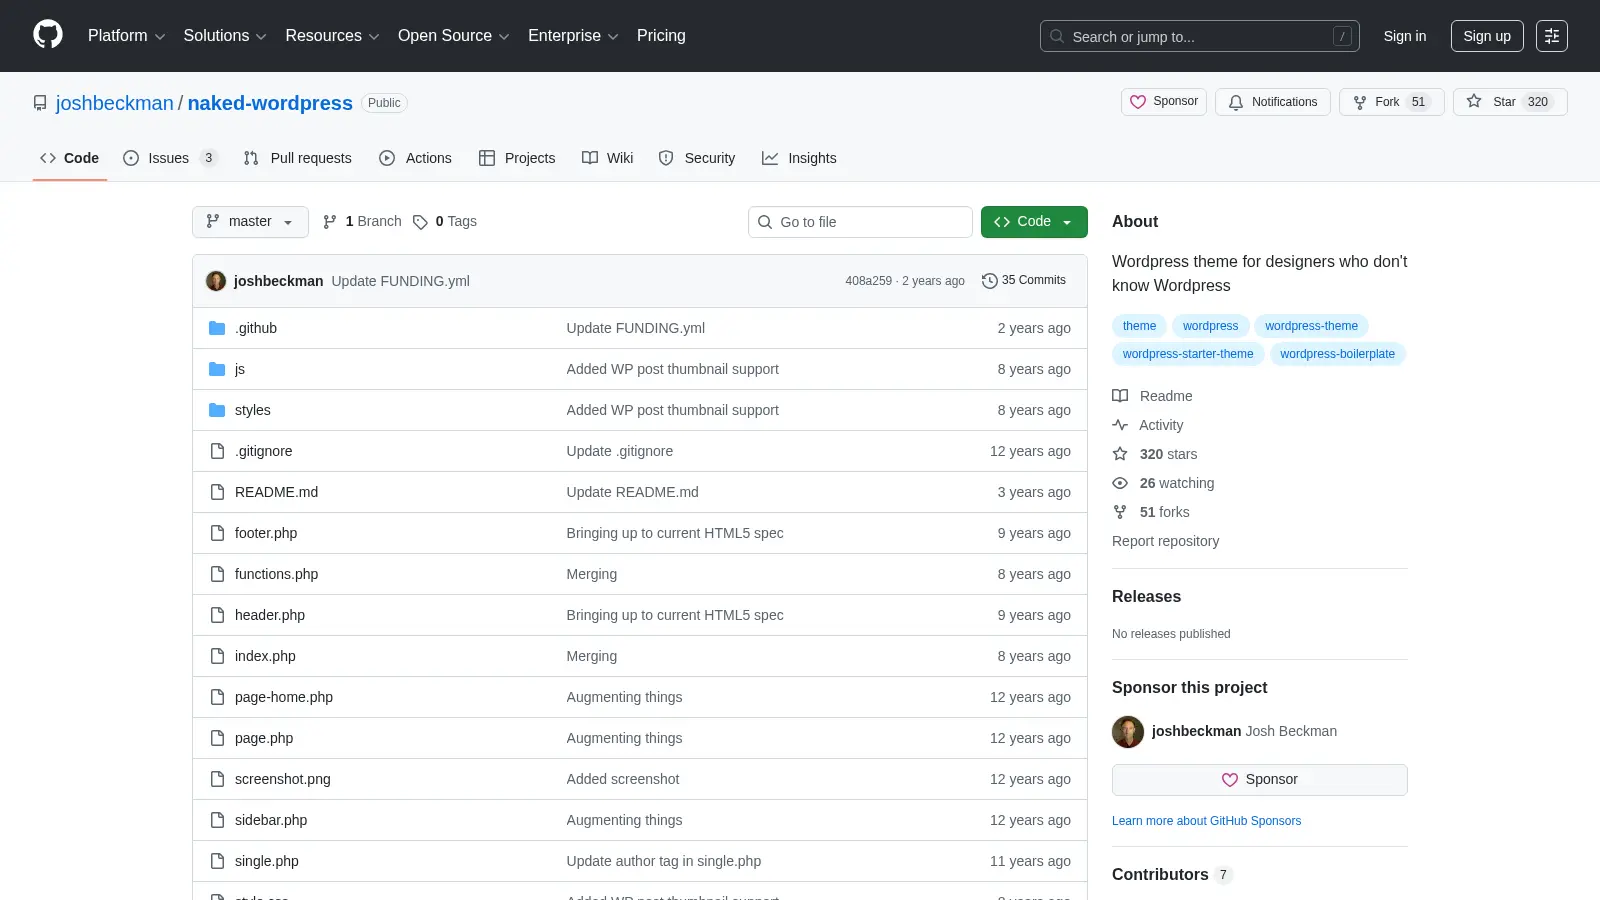Viewport: 1600px width, 900px height.
Task: Switch to the Insights tab
Action: coord(799,158)
